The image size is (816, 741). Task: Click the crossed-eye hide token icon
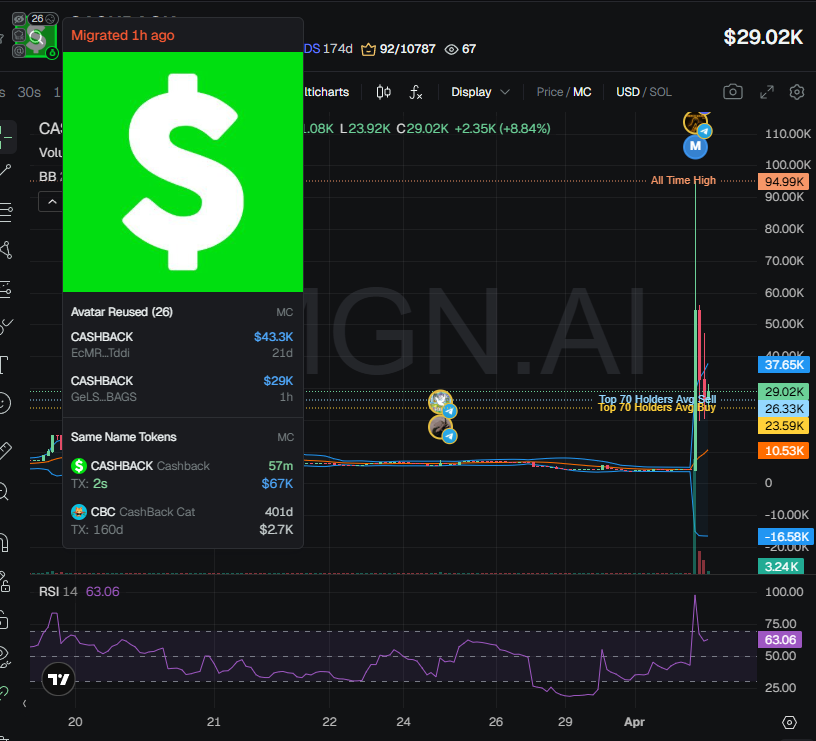[x=19, y=19]
